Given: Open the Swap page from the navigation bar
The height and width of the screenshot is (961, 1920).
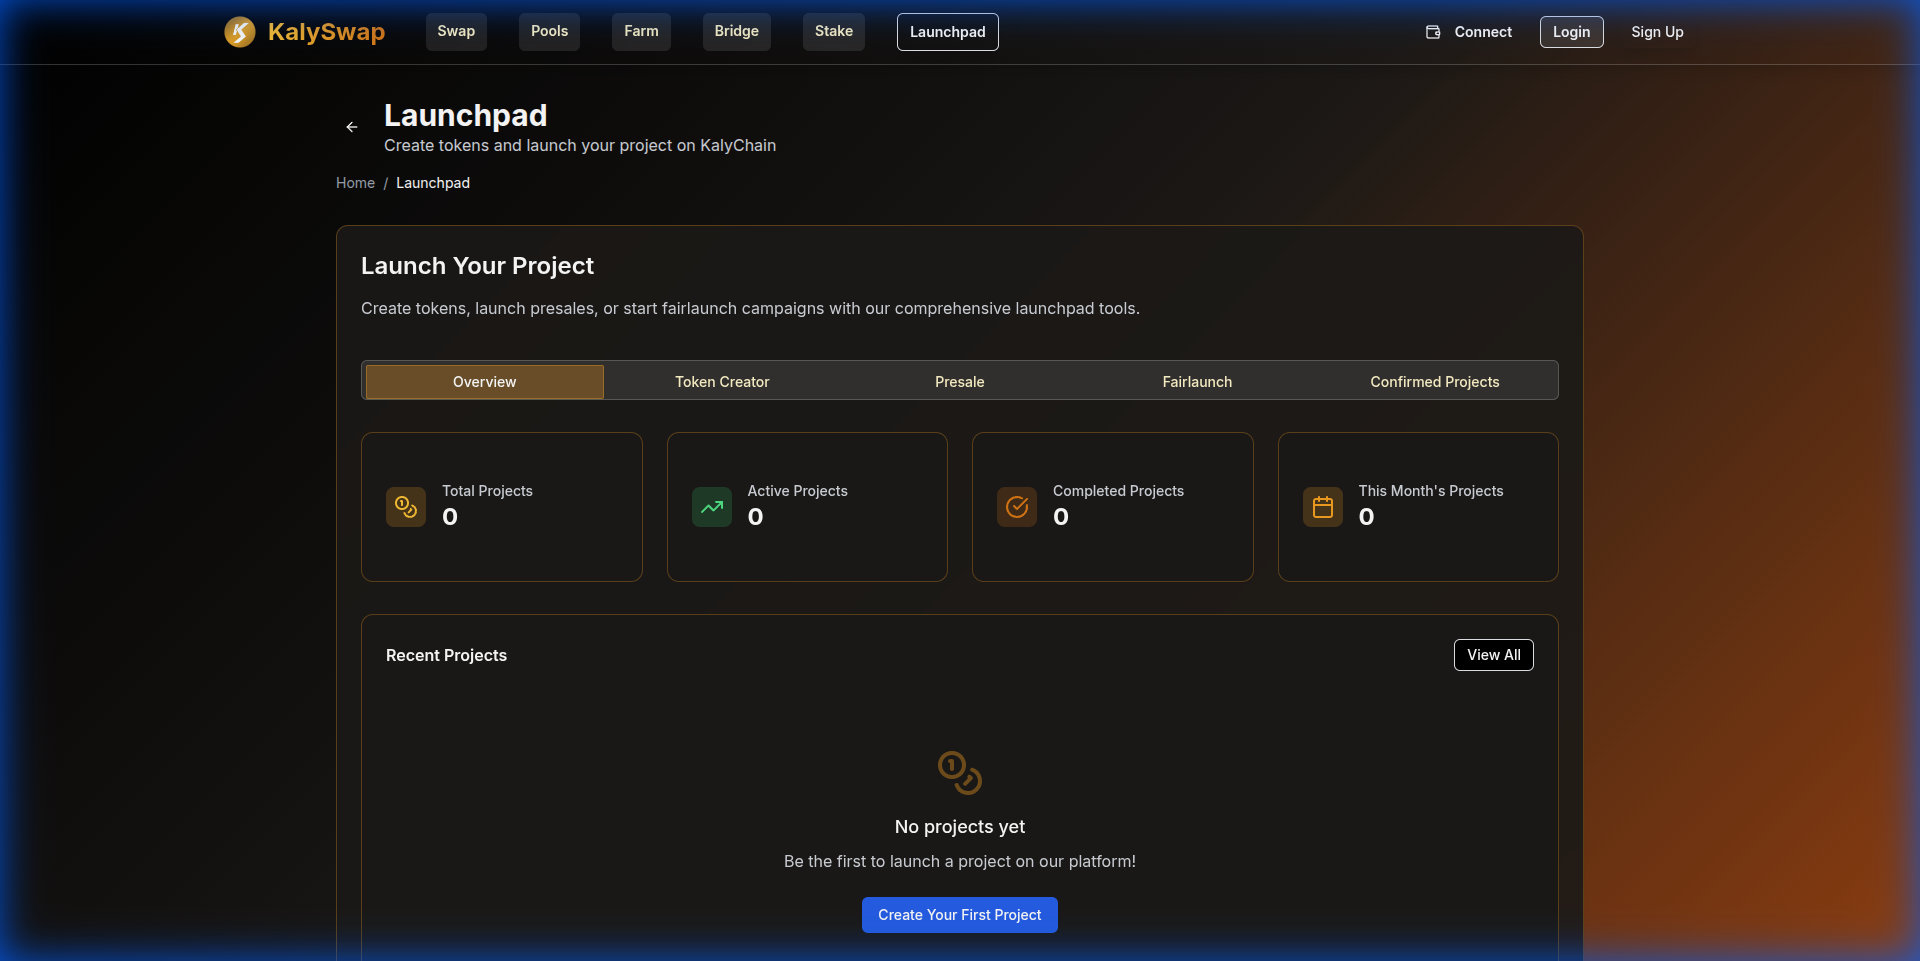Looking at the screenshot, I should point(456,31).
